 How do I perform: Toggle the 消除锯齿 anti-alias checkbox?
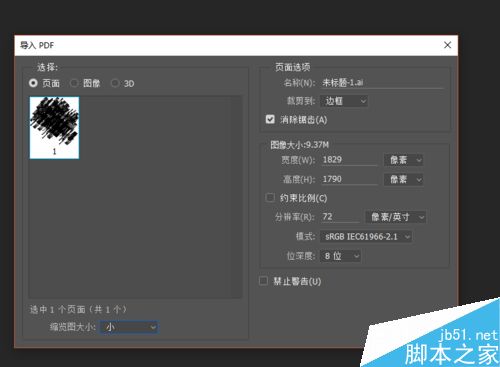270,119
